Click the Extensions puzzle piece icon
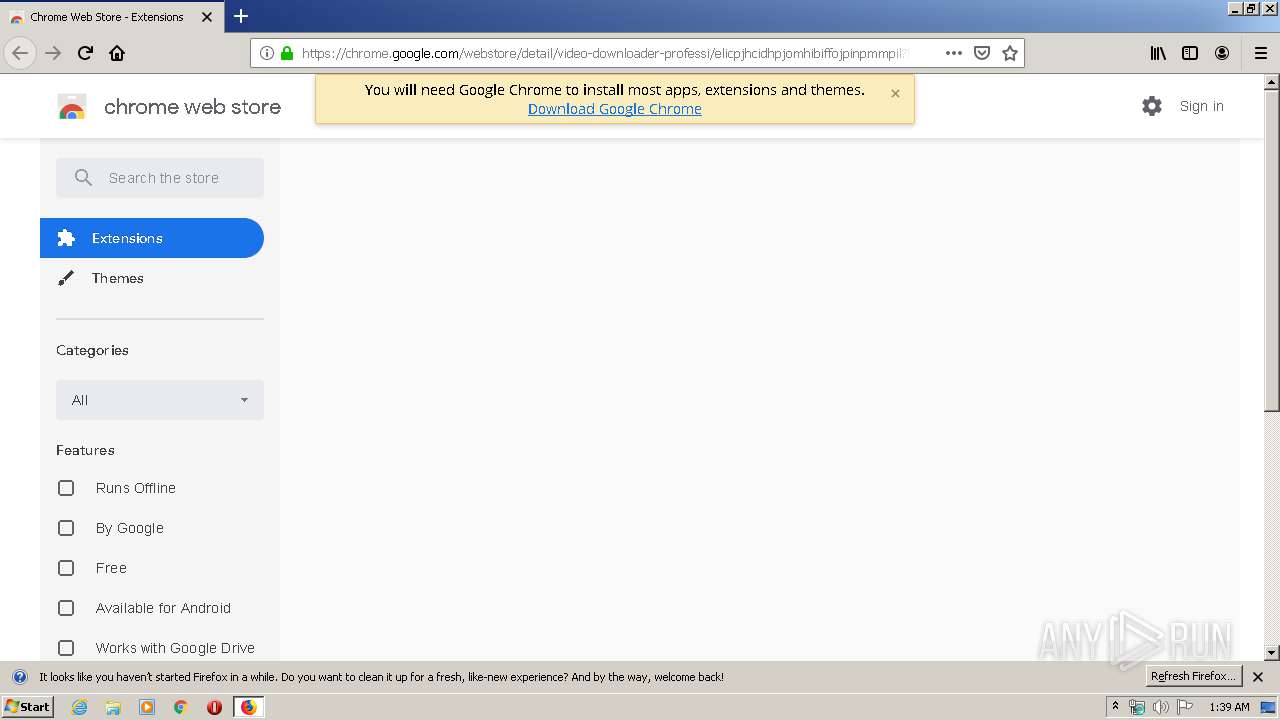The image size is (1280, 720). (x=66, y=238)
